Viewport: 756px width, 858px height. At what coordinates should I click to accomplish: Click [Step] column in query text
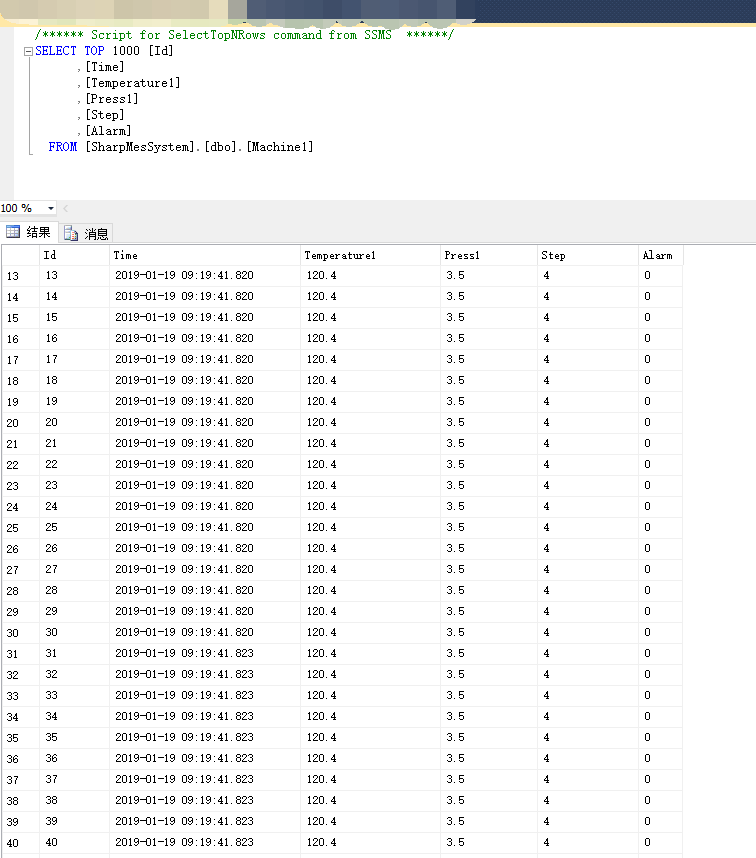tap(105, 115)
